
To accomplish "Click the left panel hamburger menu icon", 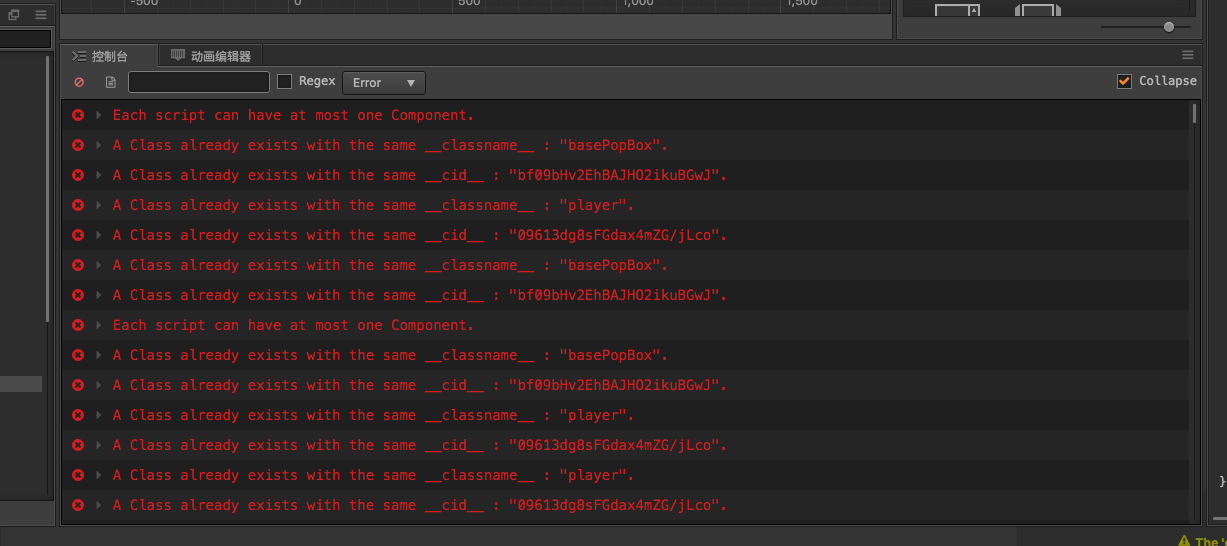I will tap(40, 15).
